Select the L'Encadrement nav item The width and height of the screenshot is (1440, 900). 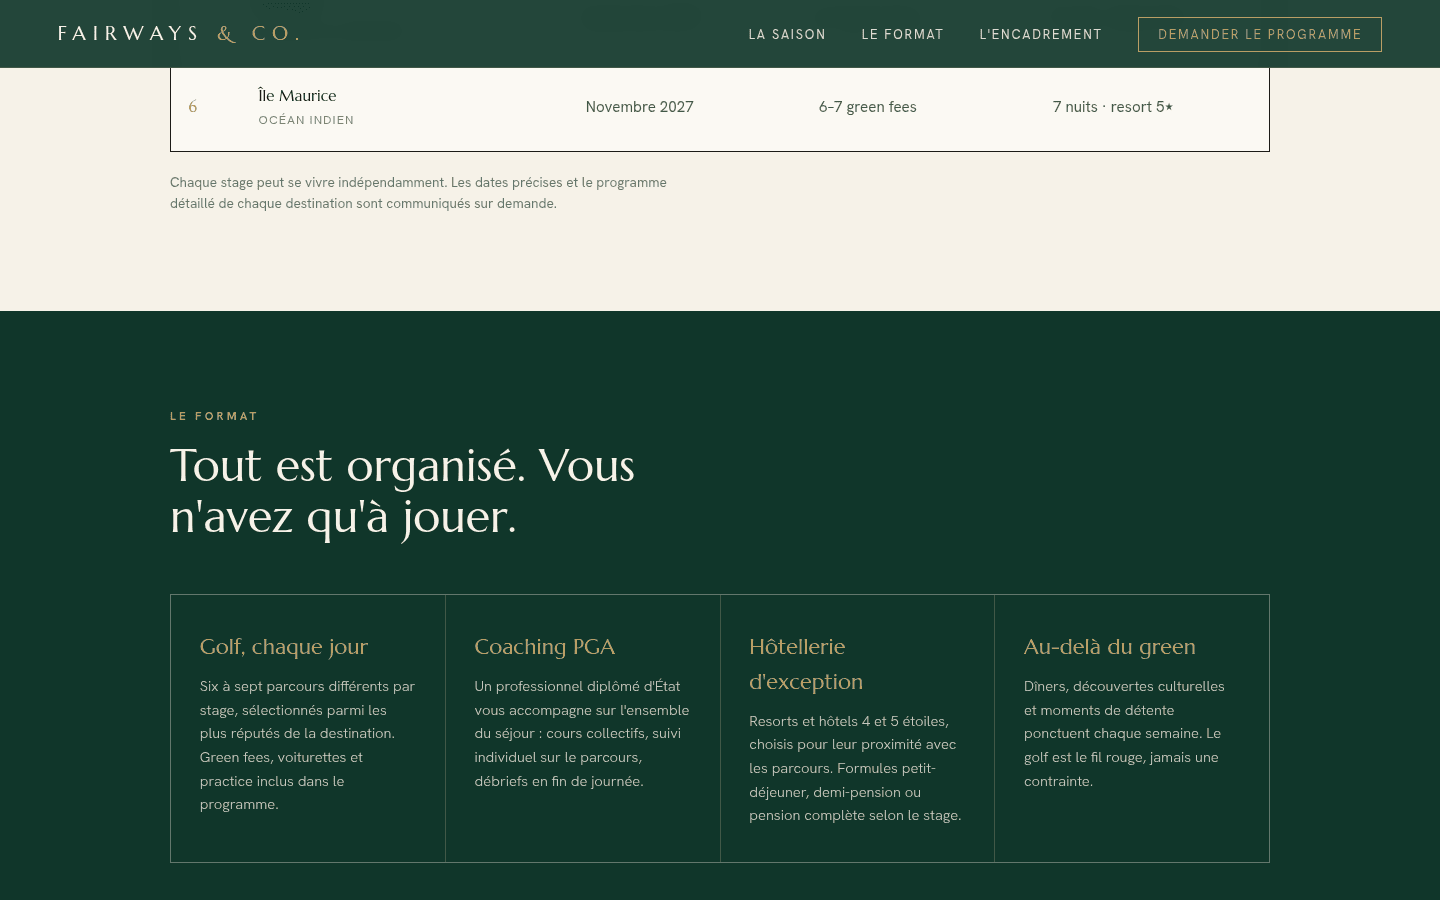(1040, 34)
